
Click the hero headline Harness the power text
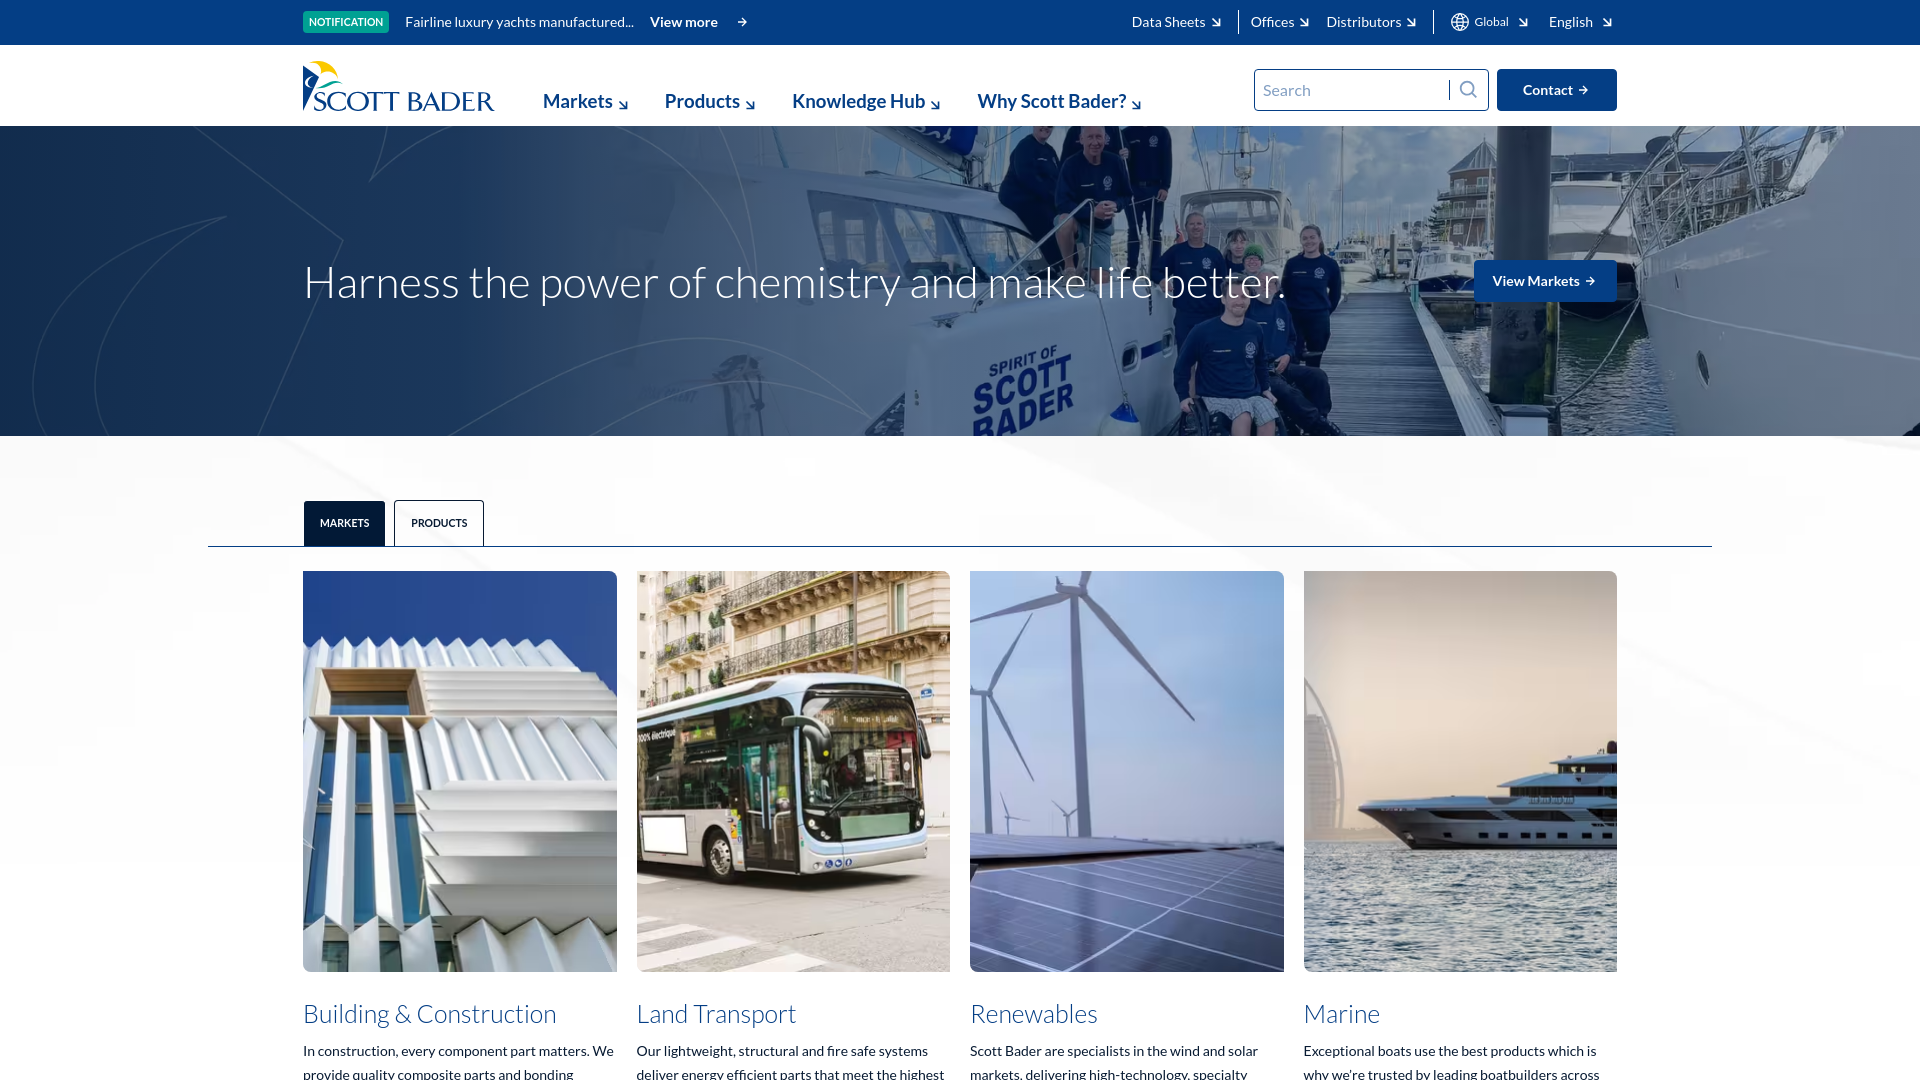click(794, 283)
